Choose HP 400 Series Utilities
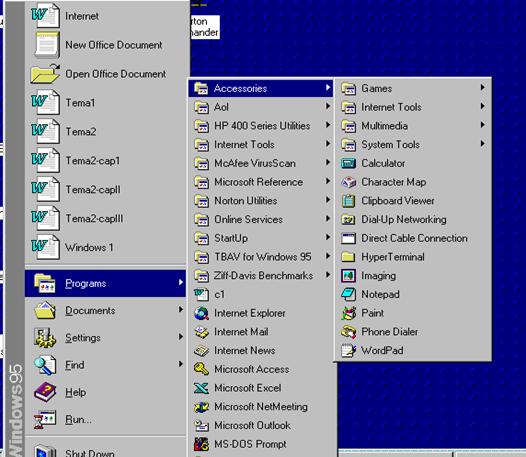Image resolution: width=526 pixels, height=457 pixels. click(261, 126)
